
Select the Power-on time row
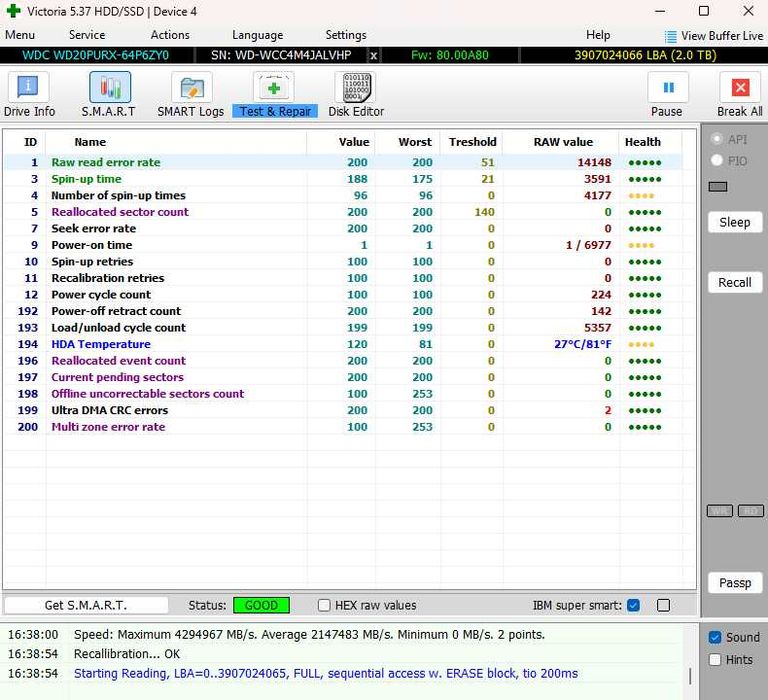point(343,245)
